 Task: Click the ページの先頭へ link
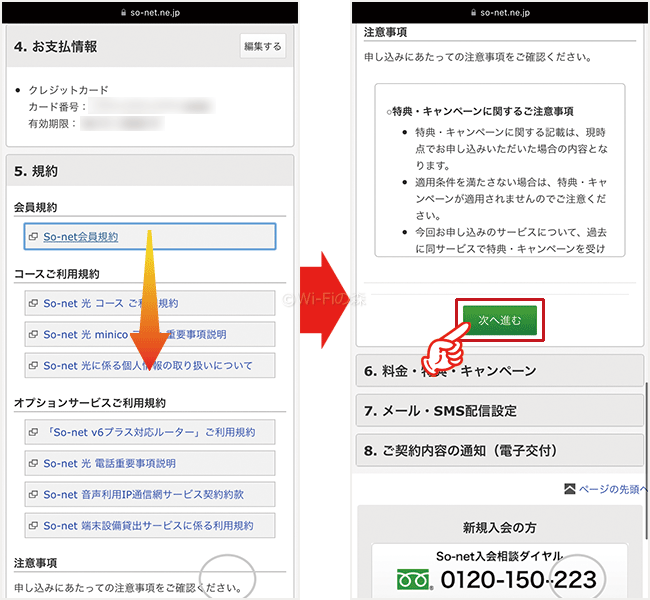click(x=613, y=489)
